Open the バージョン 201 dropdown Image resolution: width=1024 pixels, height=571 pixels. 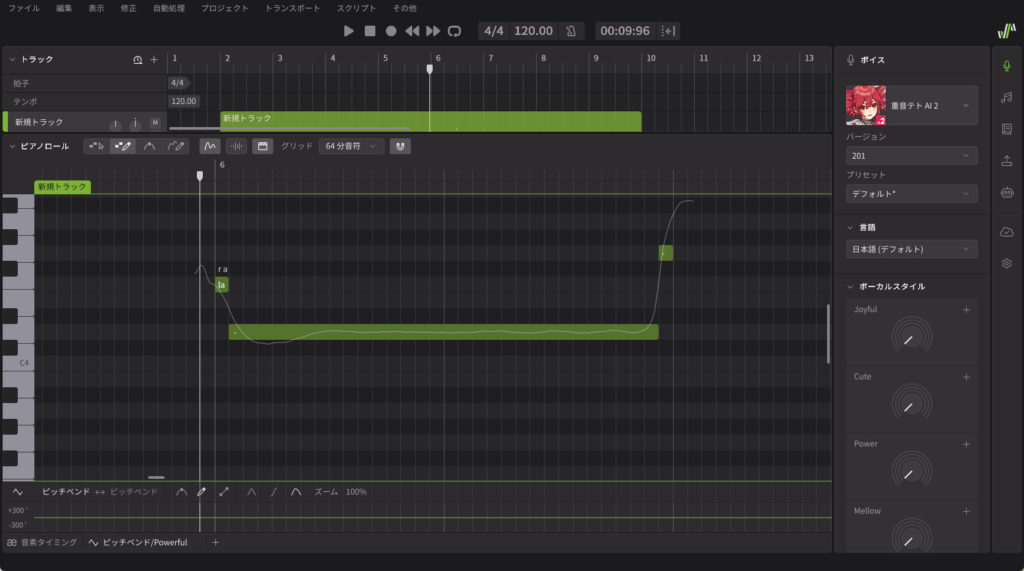click(911, 156)
